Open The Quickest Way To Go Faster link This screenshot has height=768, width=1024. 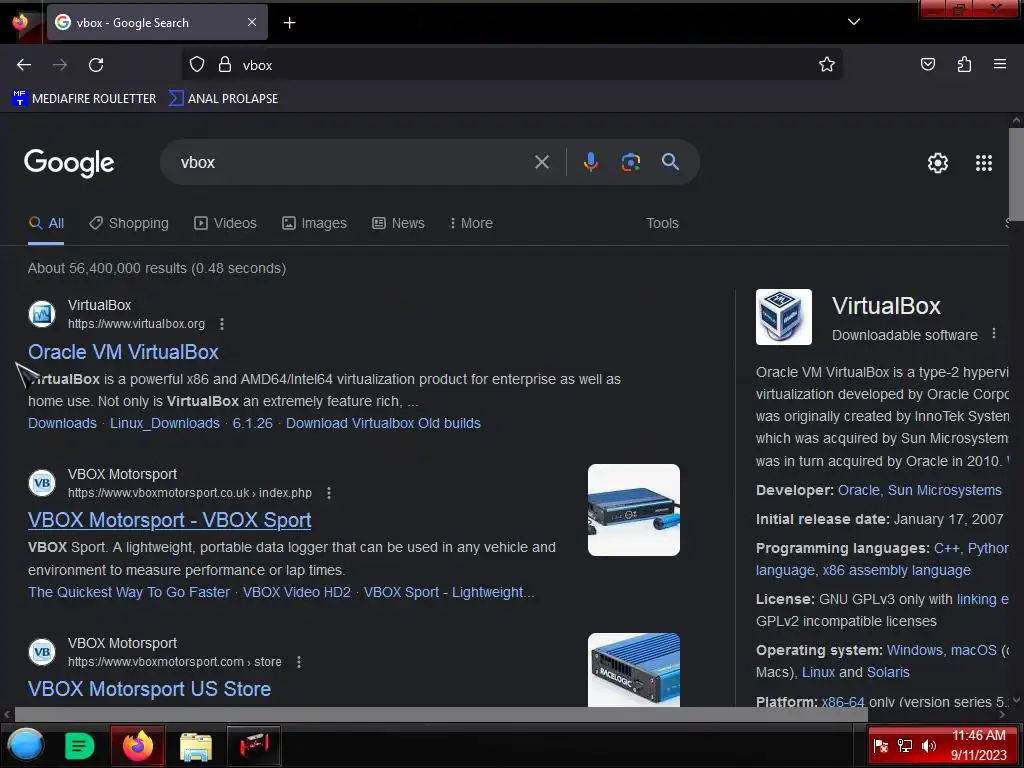[129, 592]
